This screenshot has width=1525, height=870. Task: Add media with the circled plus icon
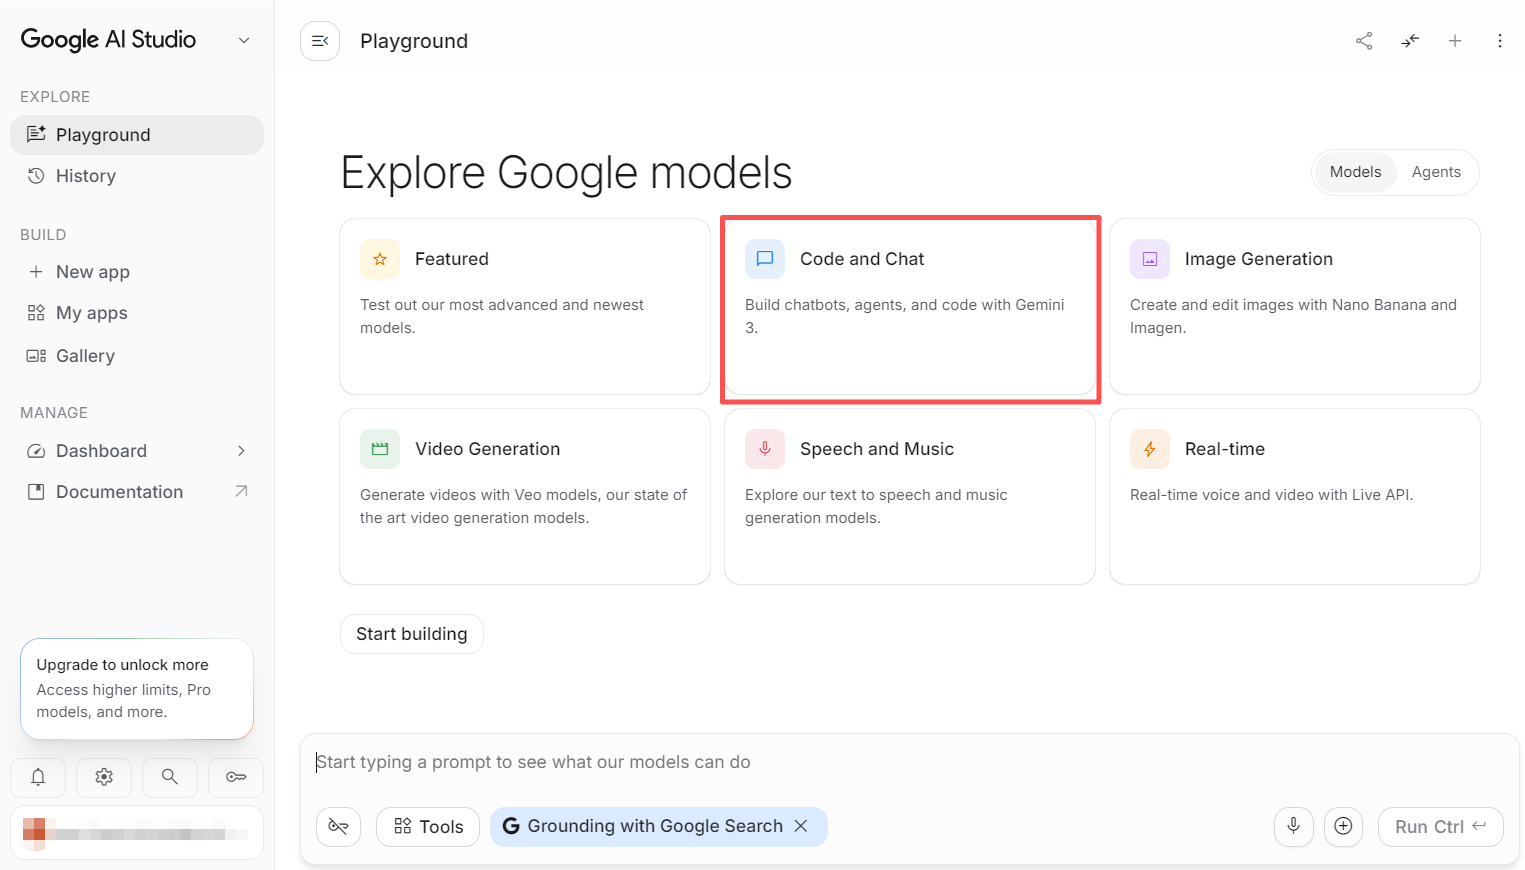point(1343,826)
